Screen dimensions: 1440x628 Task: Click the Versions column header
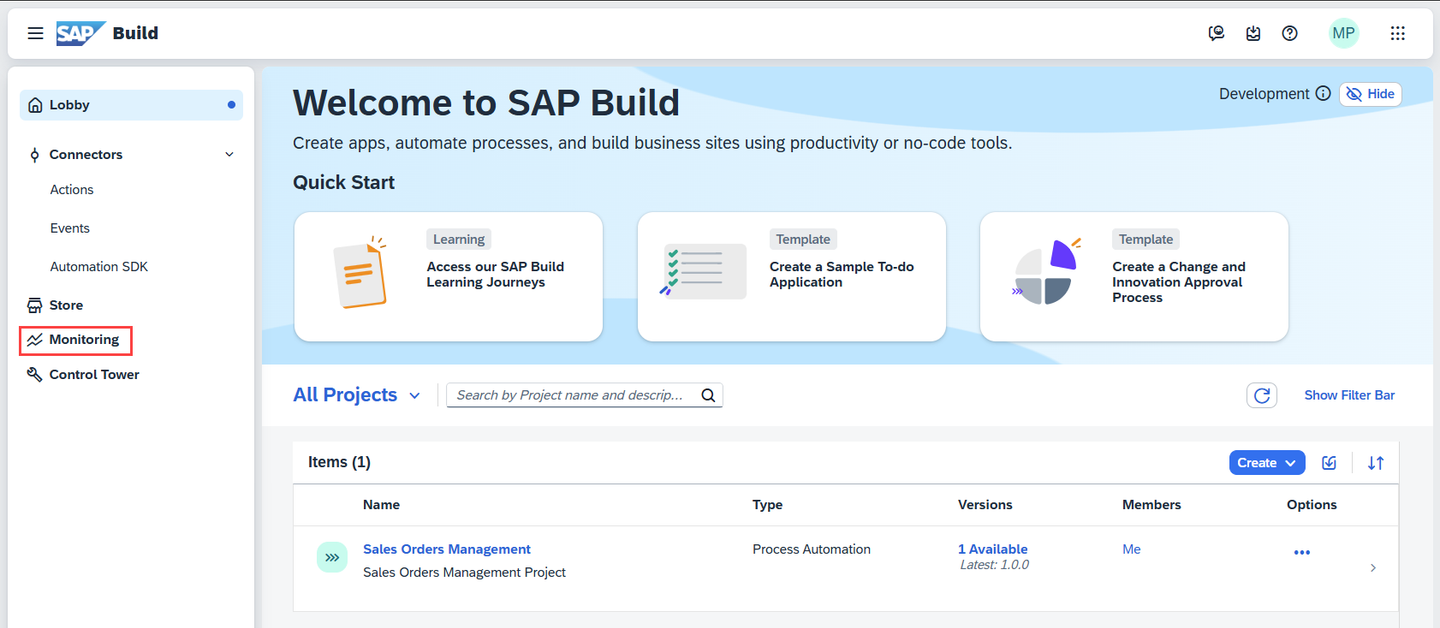985,505
